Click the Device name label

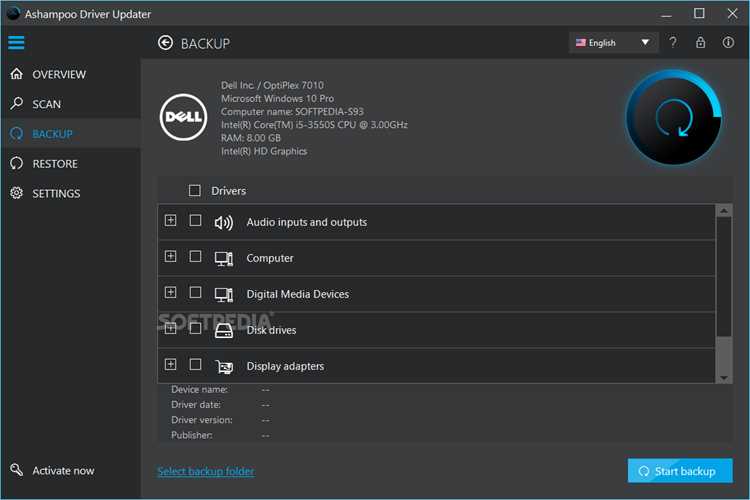(199, 389)
